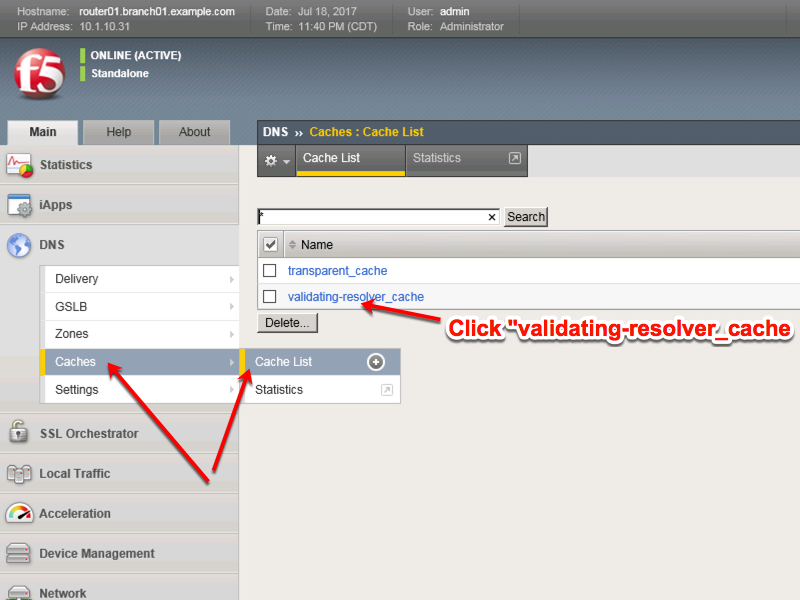
Task: Click pop-out icon on Statistics tab
Action: 515,158
